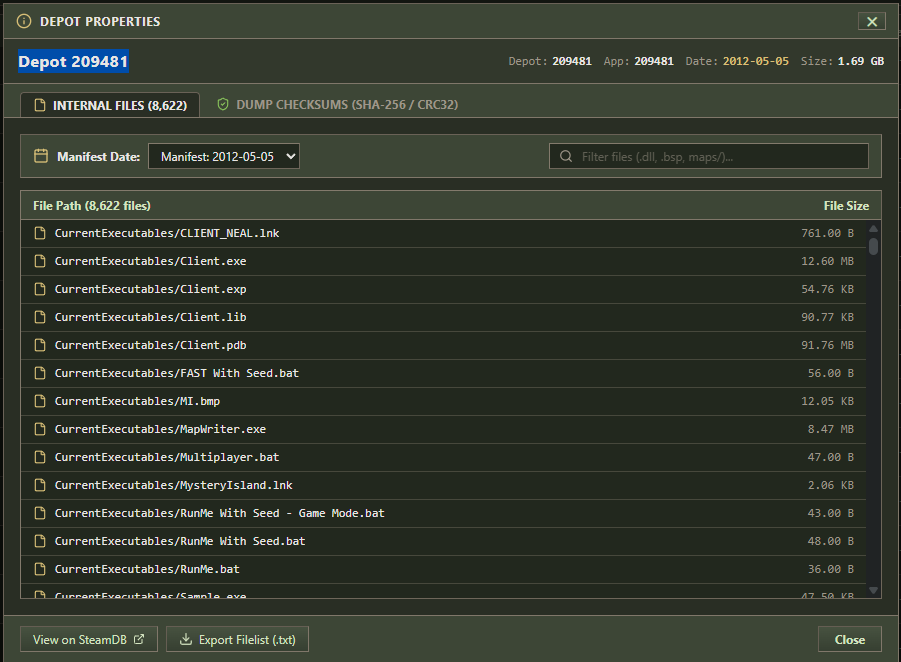Screen dimensions: 901x662
Task: Click the info icon beside Depot Properties title
Action: coord(24,21)
